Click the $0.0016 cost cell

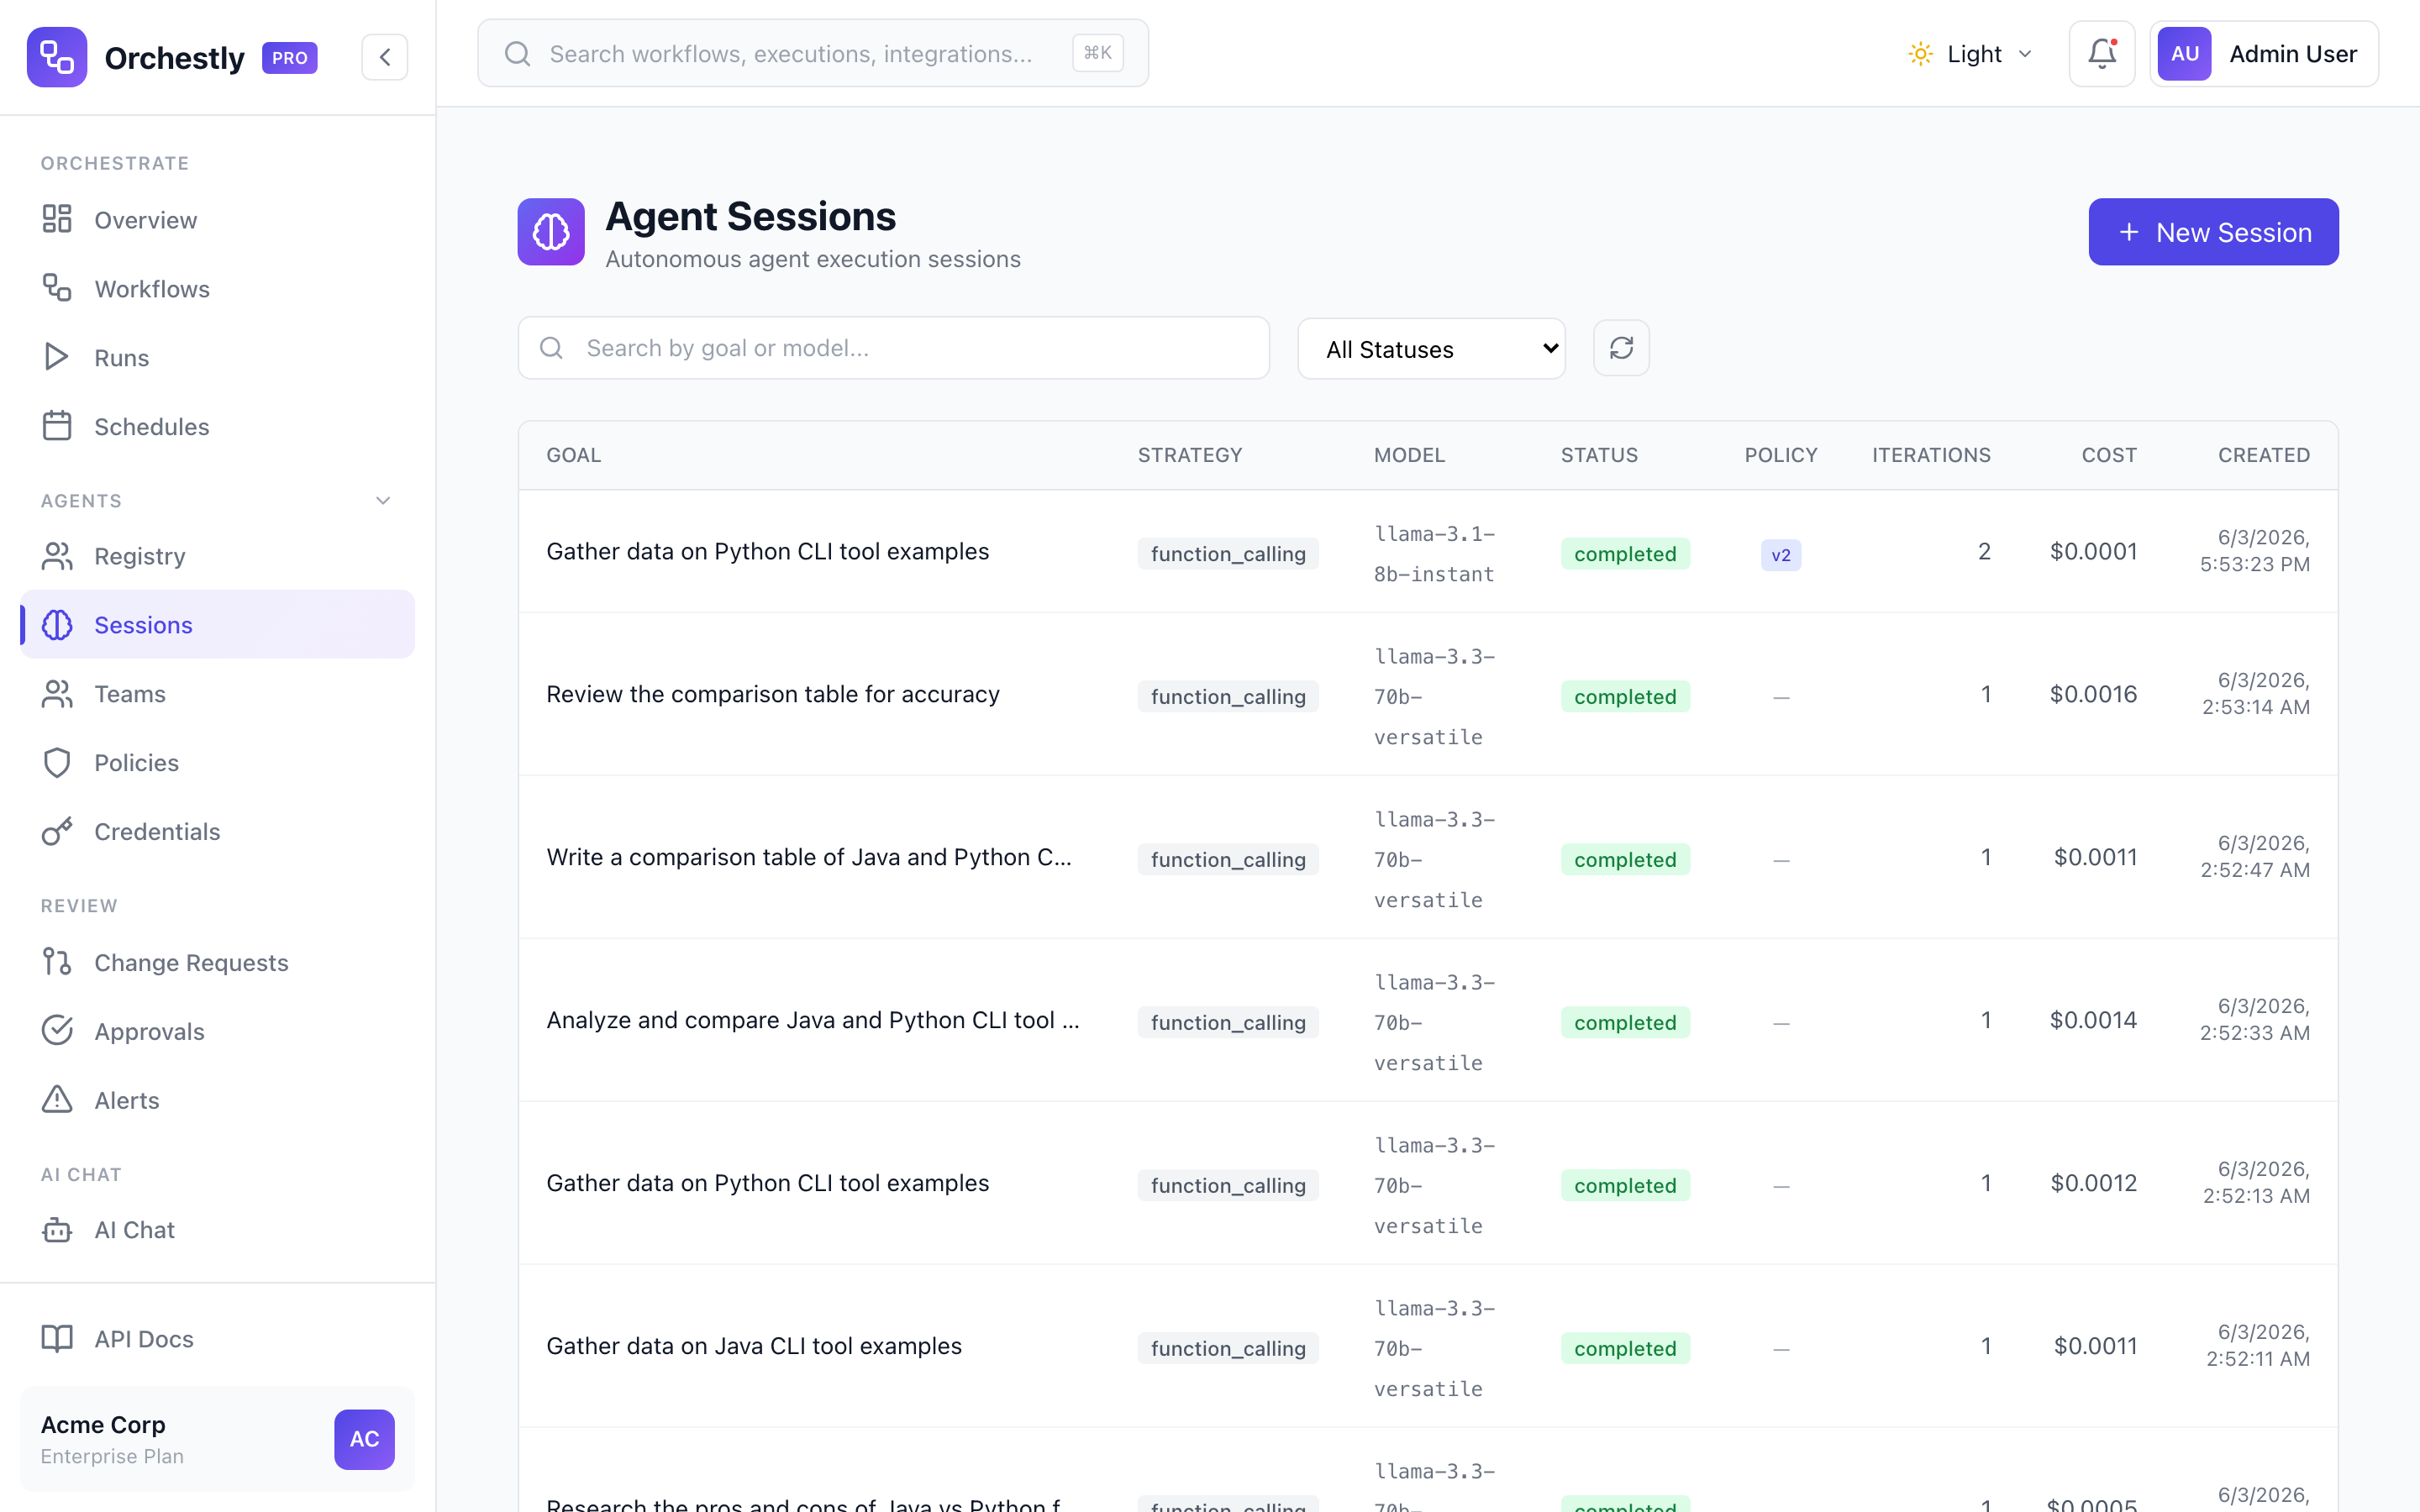(2093, 694)
